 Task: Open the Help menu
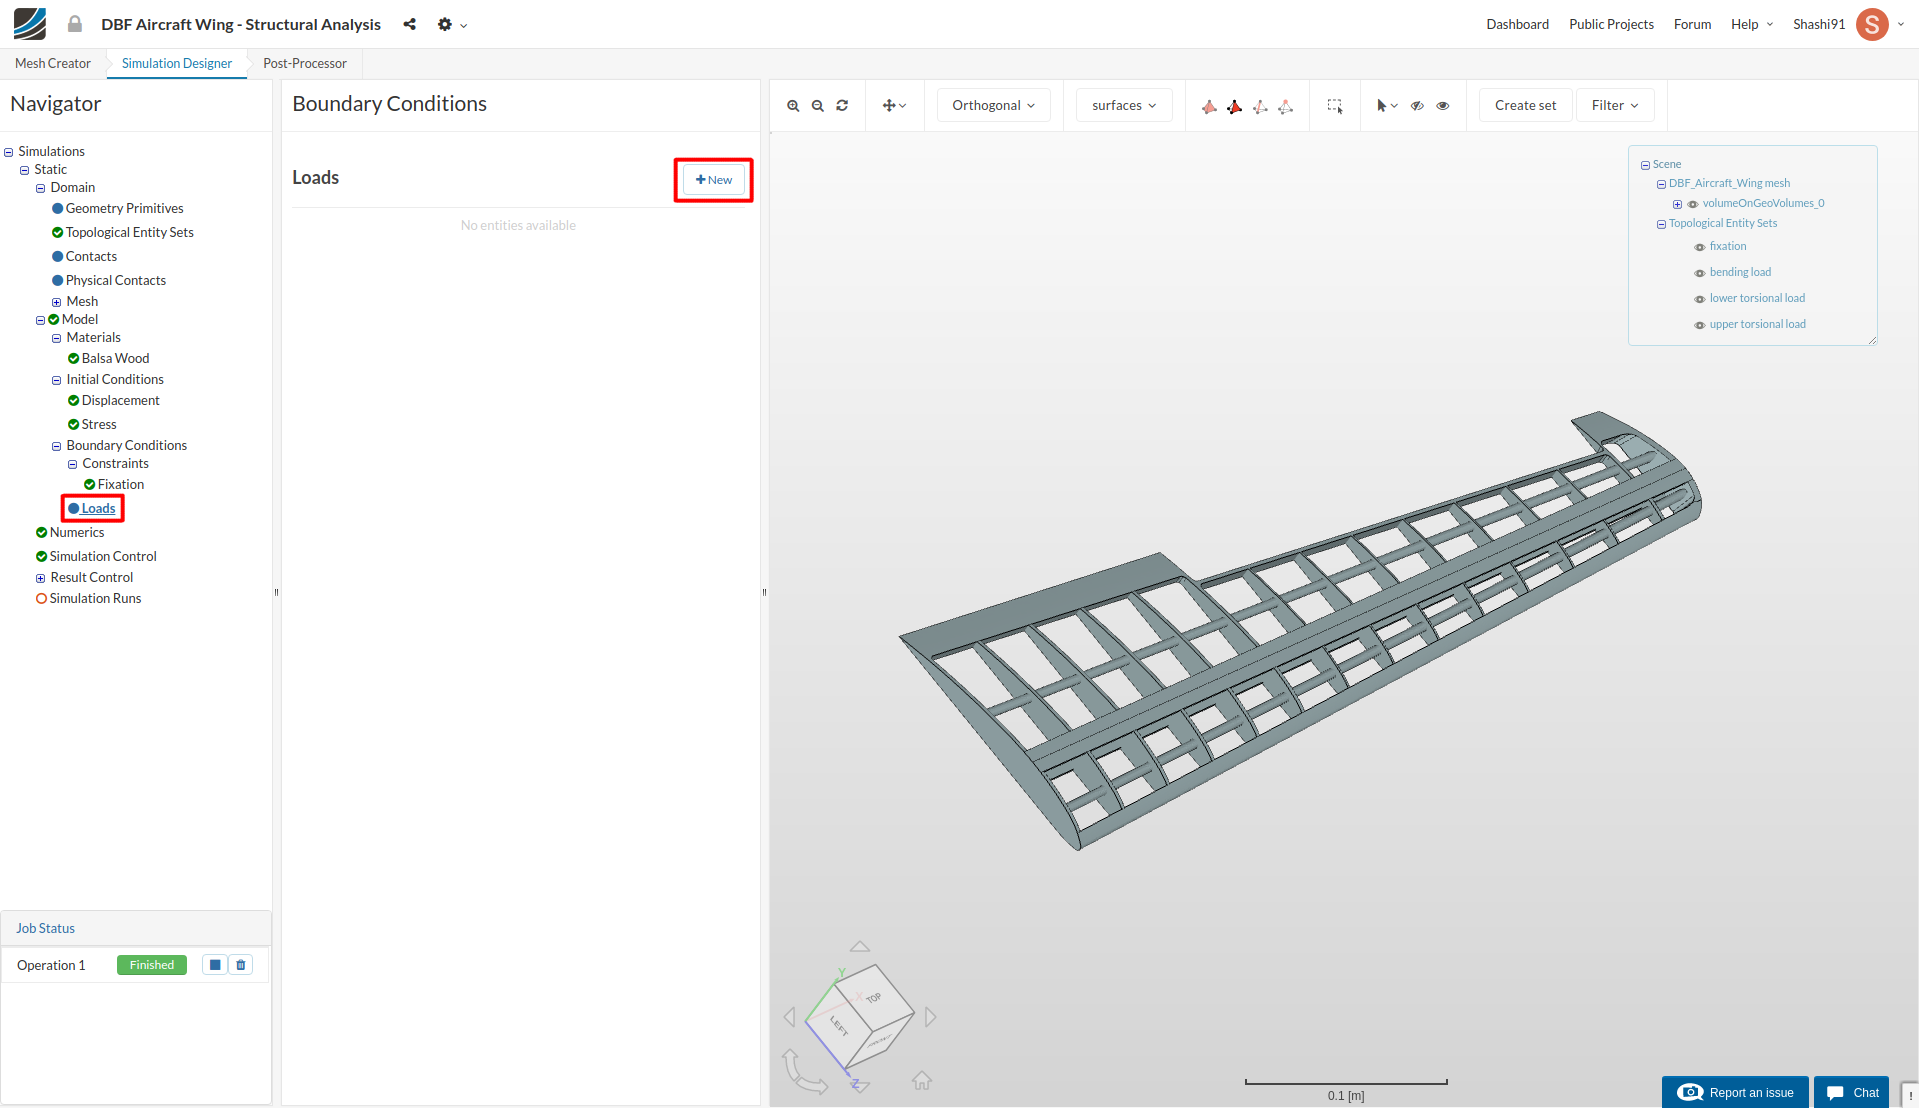point(1752,24)
